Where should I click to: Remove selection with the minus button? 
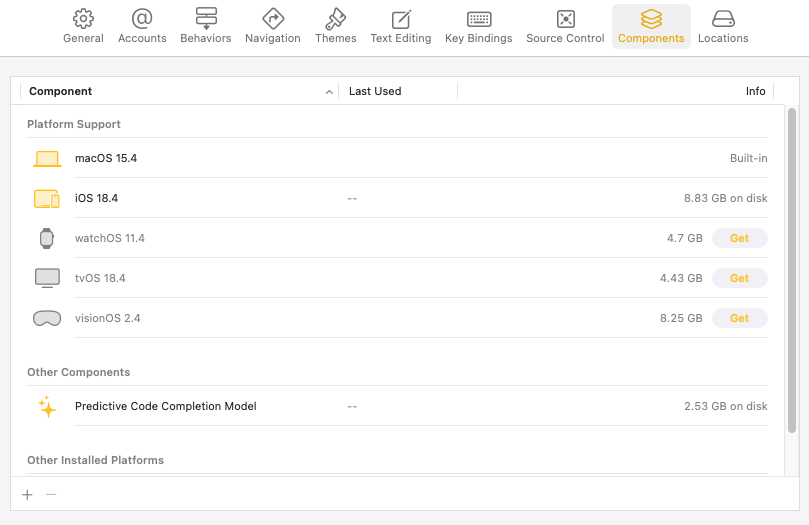(x=51, y=495)
